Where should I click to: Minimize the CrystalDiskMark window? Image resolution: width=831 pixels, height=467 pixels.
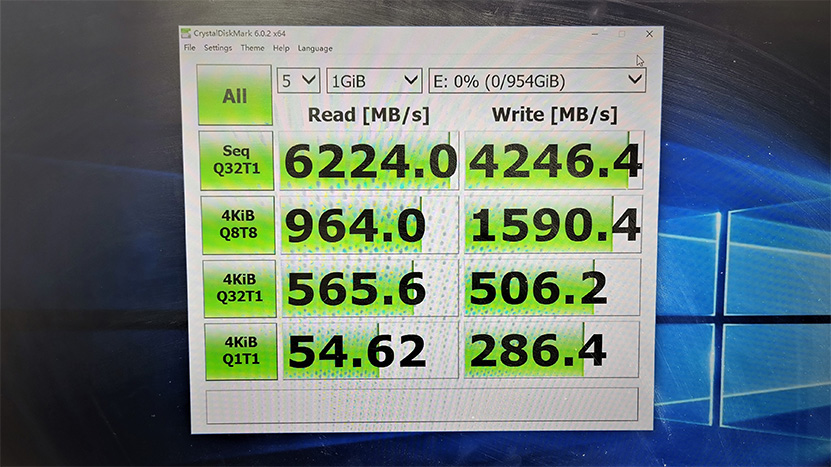[595, 34]
